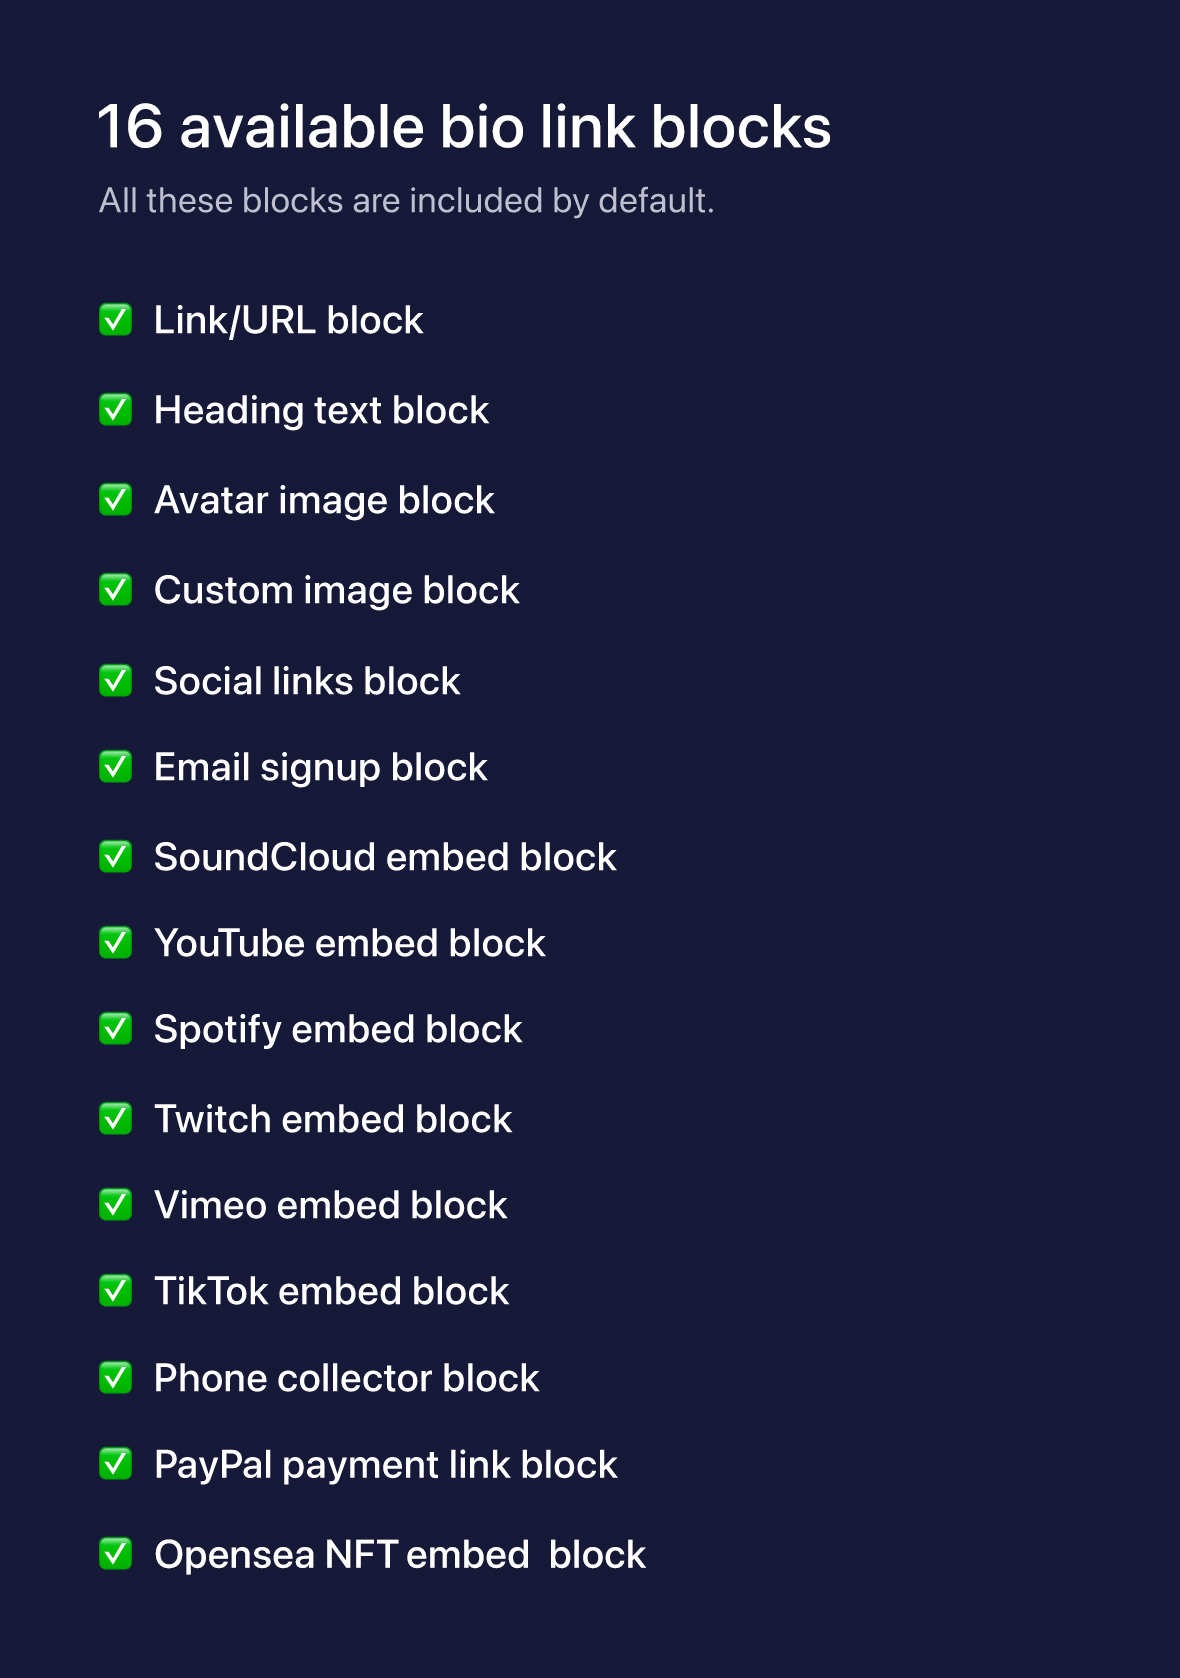Image resolution: width=1180 pixels, height=1678 pixels.
Task: Click the checkmark beside Email signup block
Action: click(x=116, y=767)
